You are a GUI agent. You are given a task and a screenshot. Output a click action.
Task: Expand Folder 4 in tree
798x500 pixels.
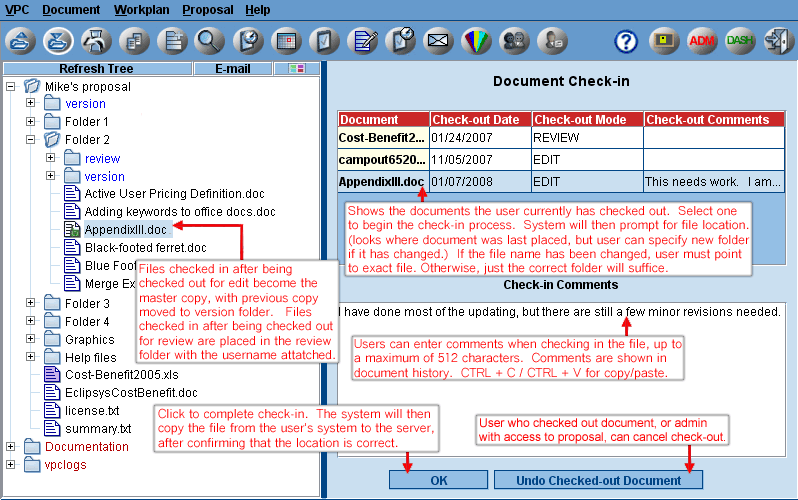pos(31,321)
